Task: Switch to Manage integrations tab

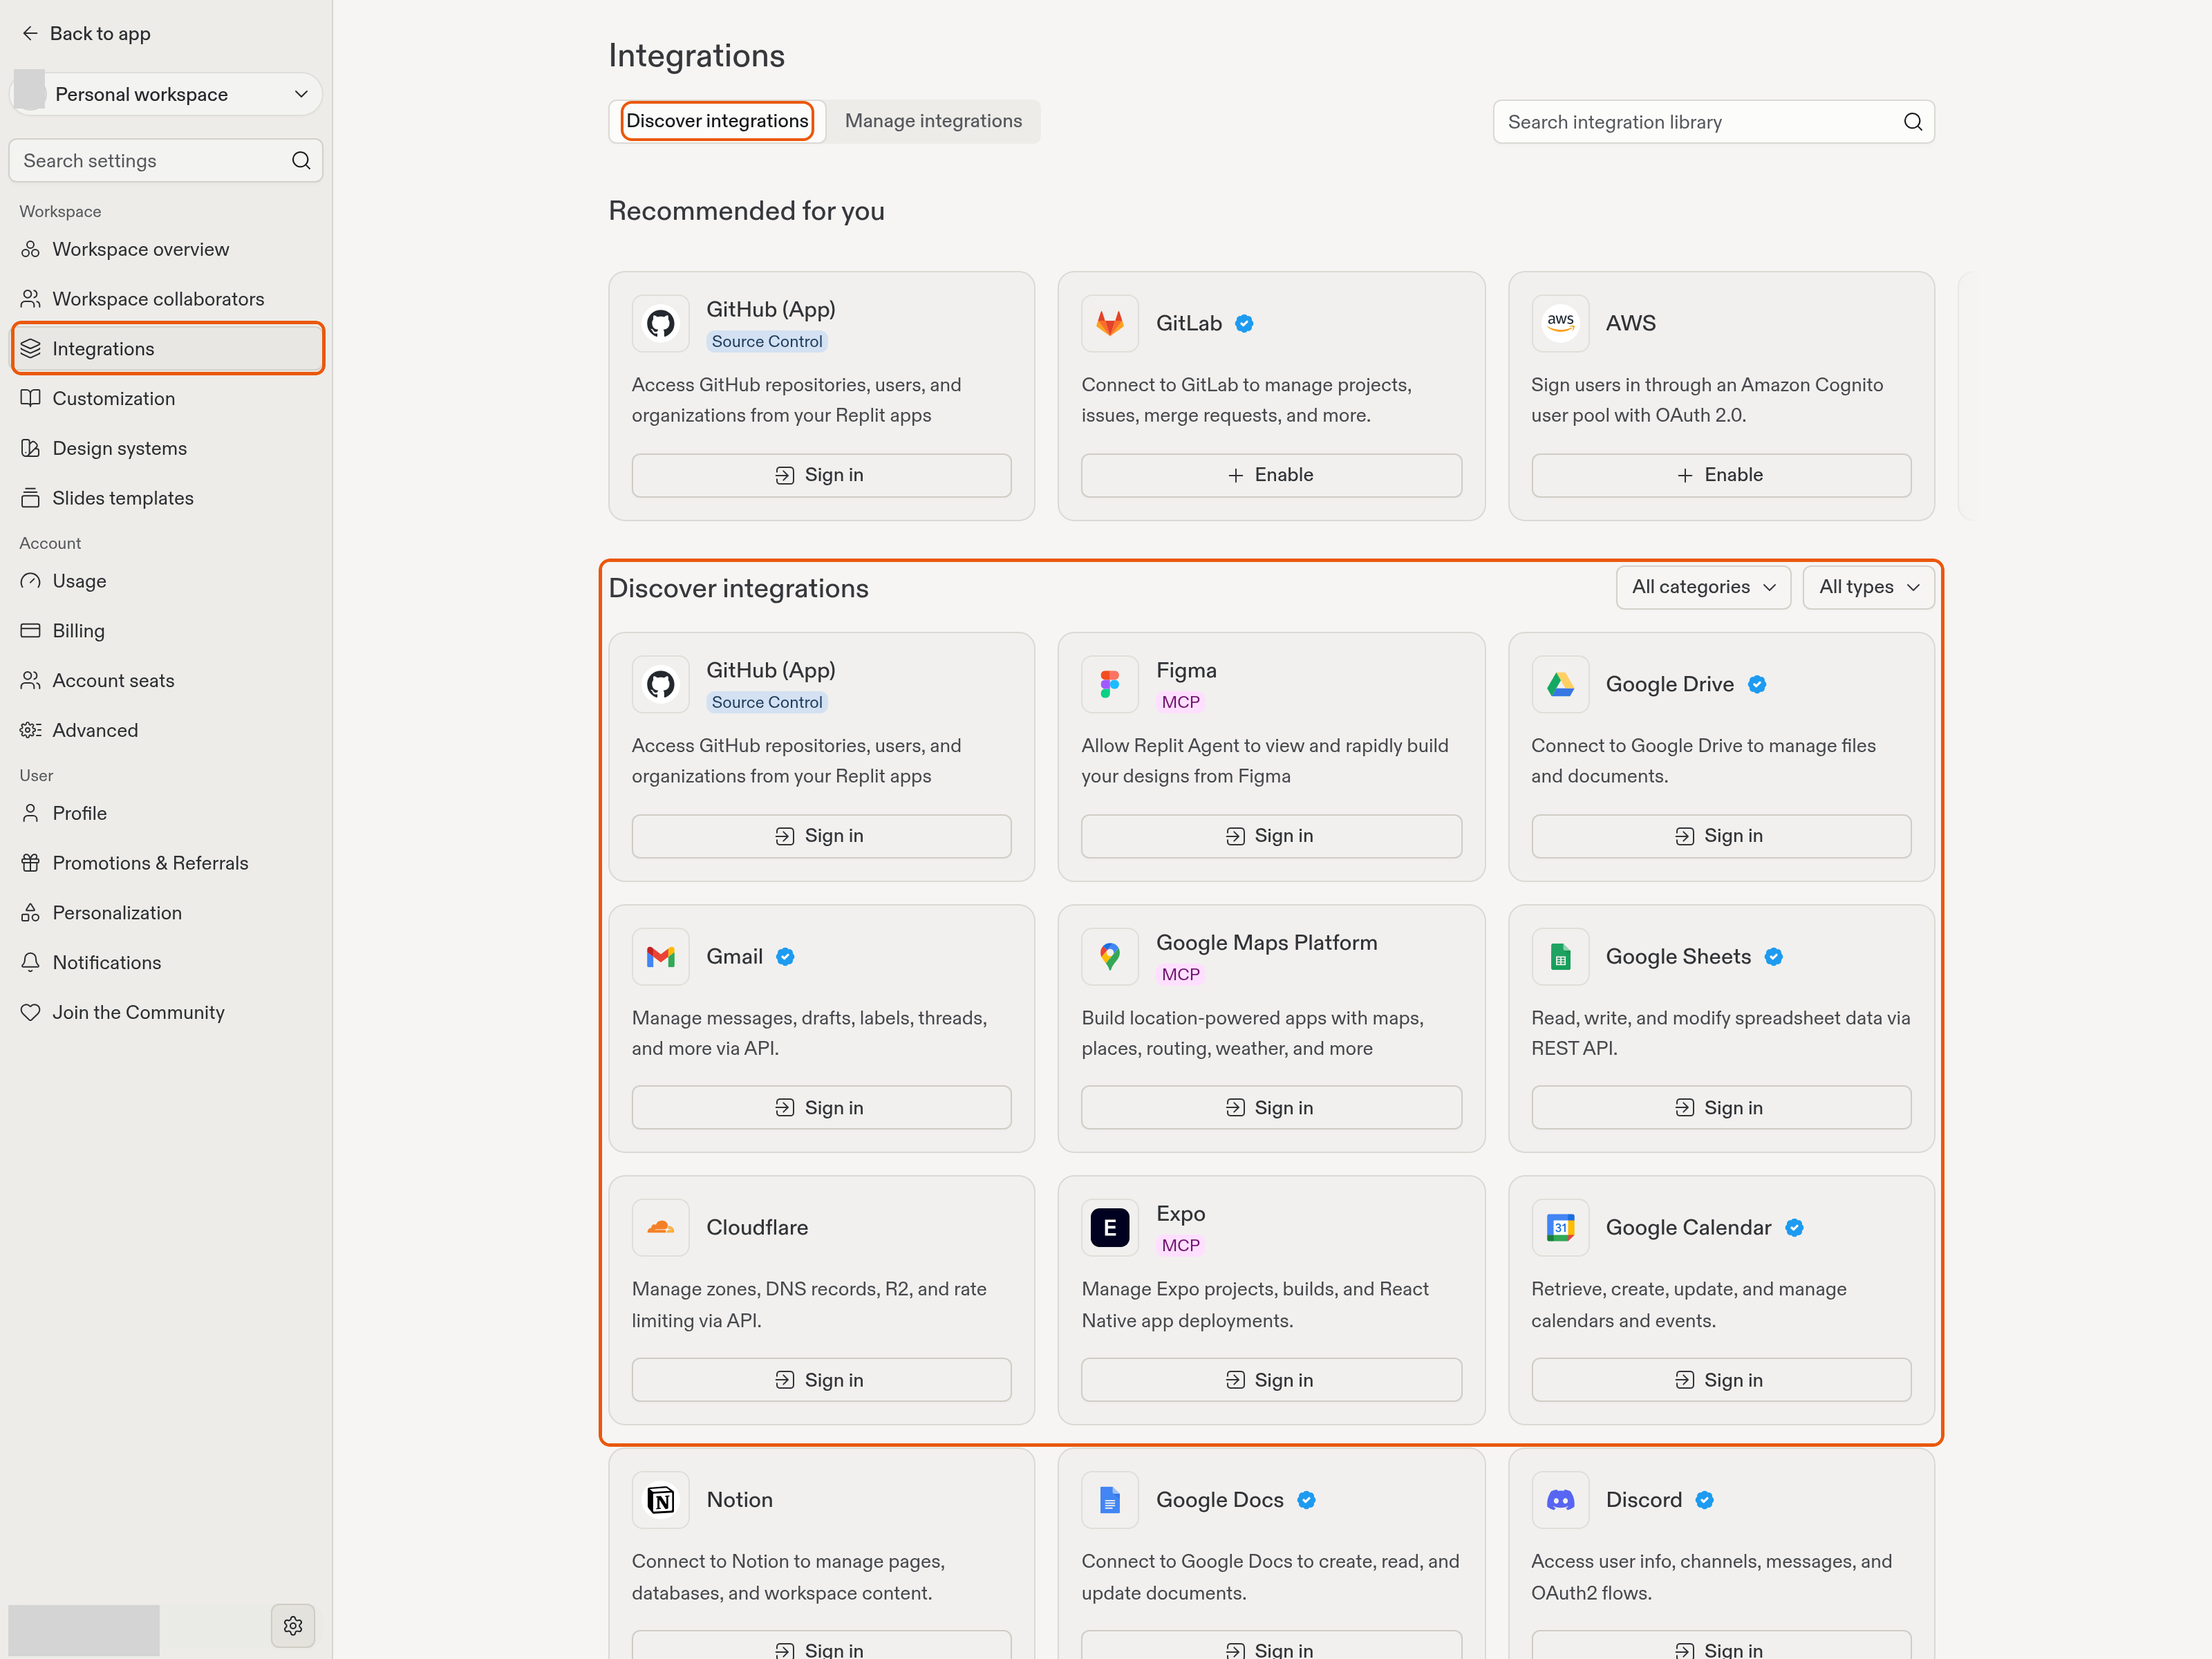Action: point(933,121)
